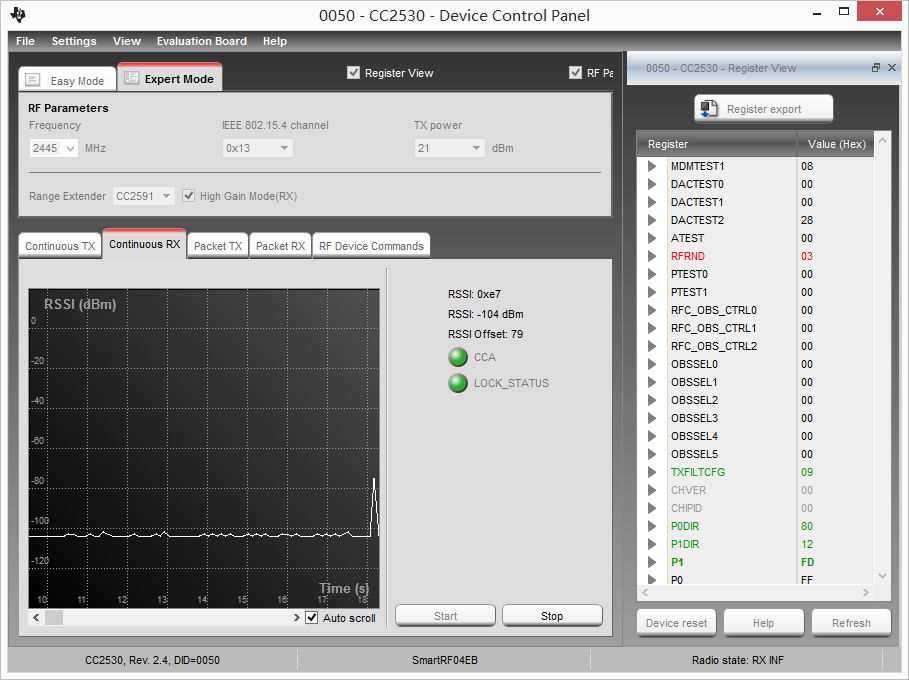Image resolution: width=909 pixels, height=680 pixels.
Task: Expand the MDMTEST1 register row
Action: (x=652, y=166)
